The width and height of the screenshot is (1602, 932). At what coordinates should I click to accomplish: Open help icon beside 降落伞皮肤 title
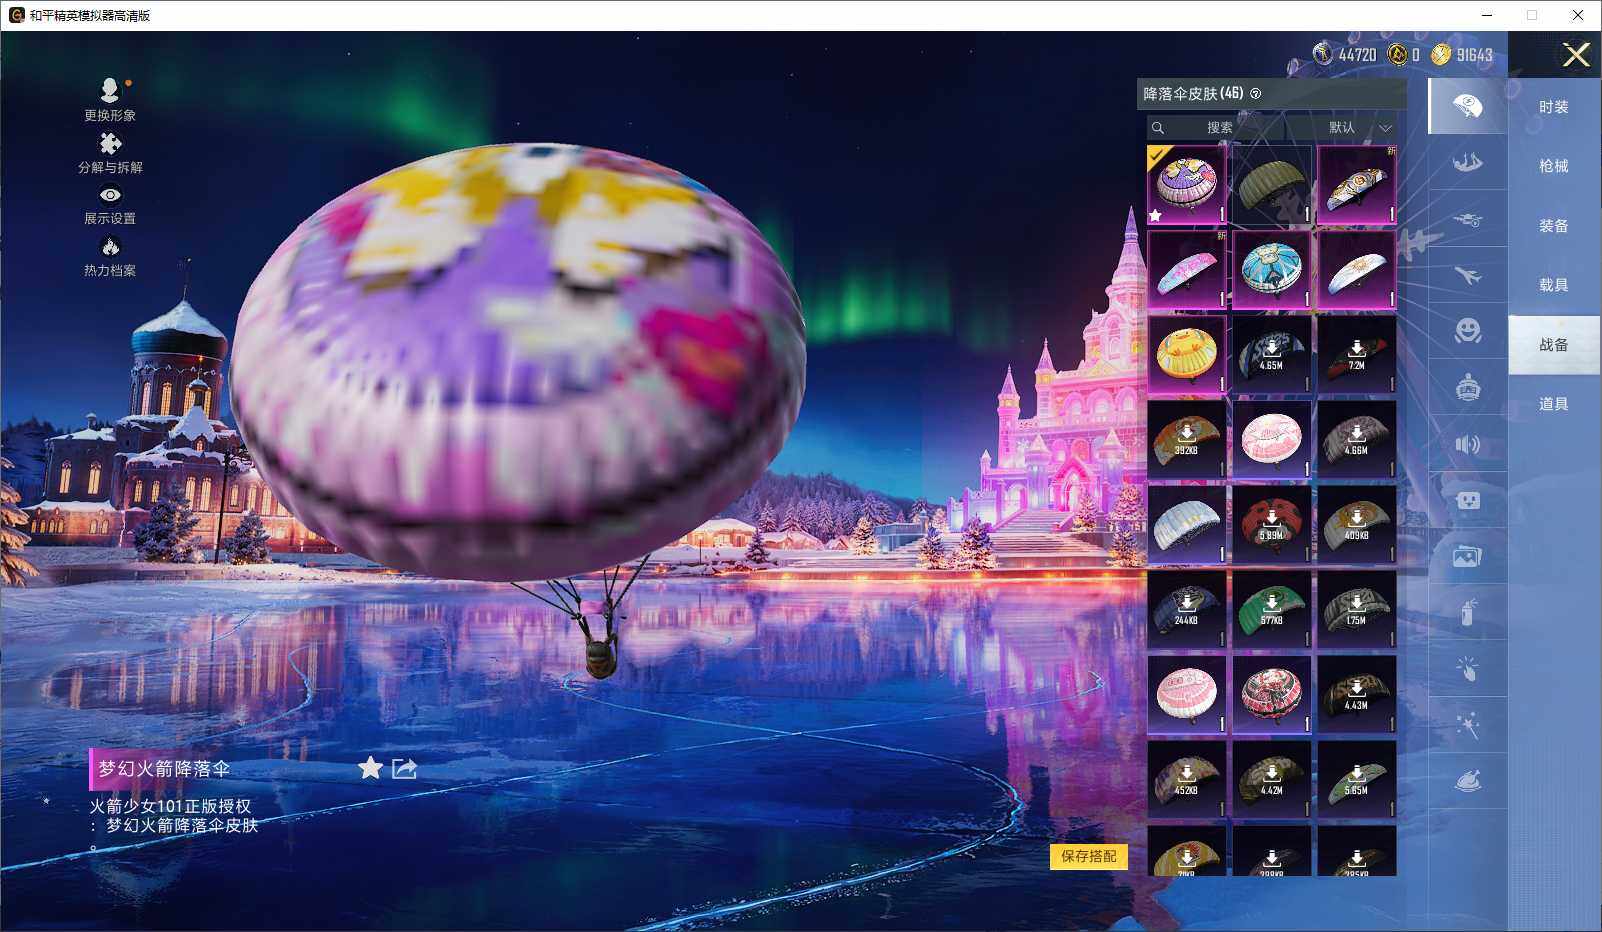tap(1256, 94)
